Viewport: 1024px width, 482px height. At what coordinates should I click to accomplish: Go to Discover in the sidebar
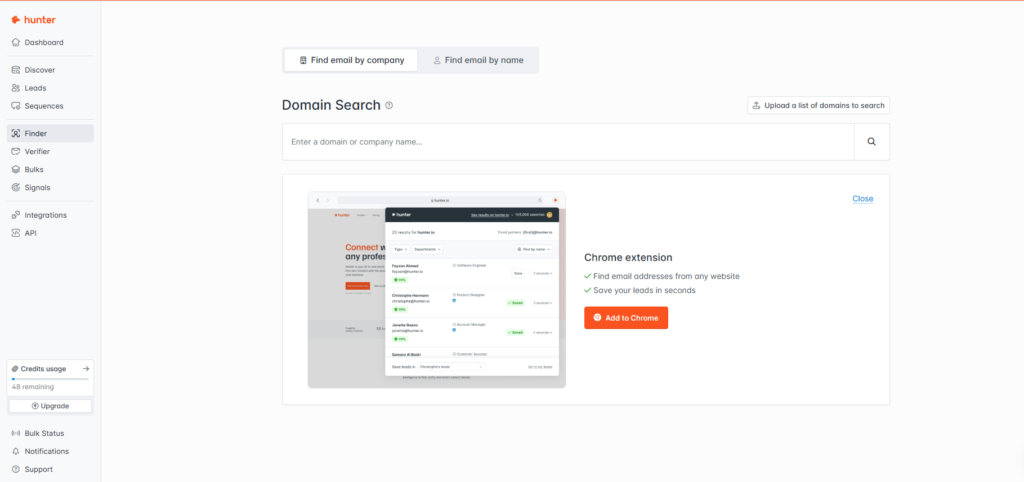pos(50,70)
